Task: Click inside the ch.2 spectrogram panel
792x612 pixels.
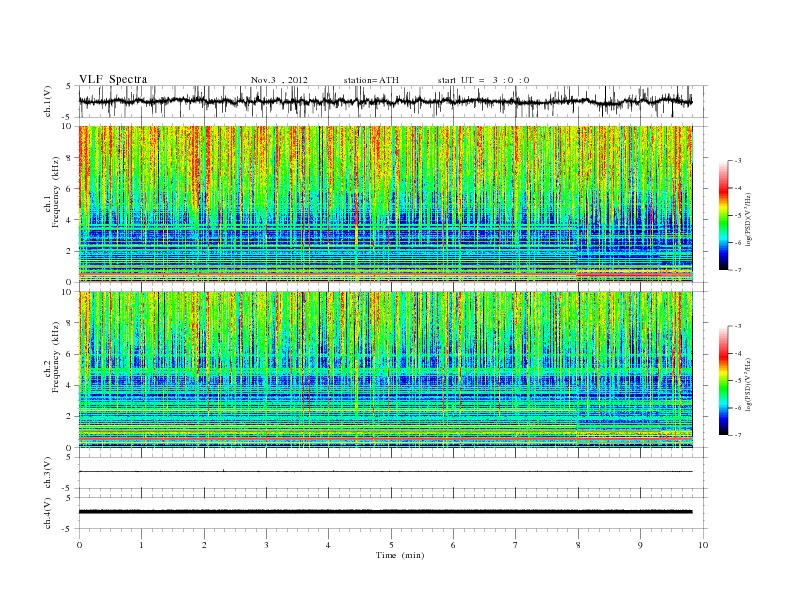Action: pos(385,369)
